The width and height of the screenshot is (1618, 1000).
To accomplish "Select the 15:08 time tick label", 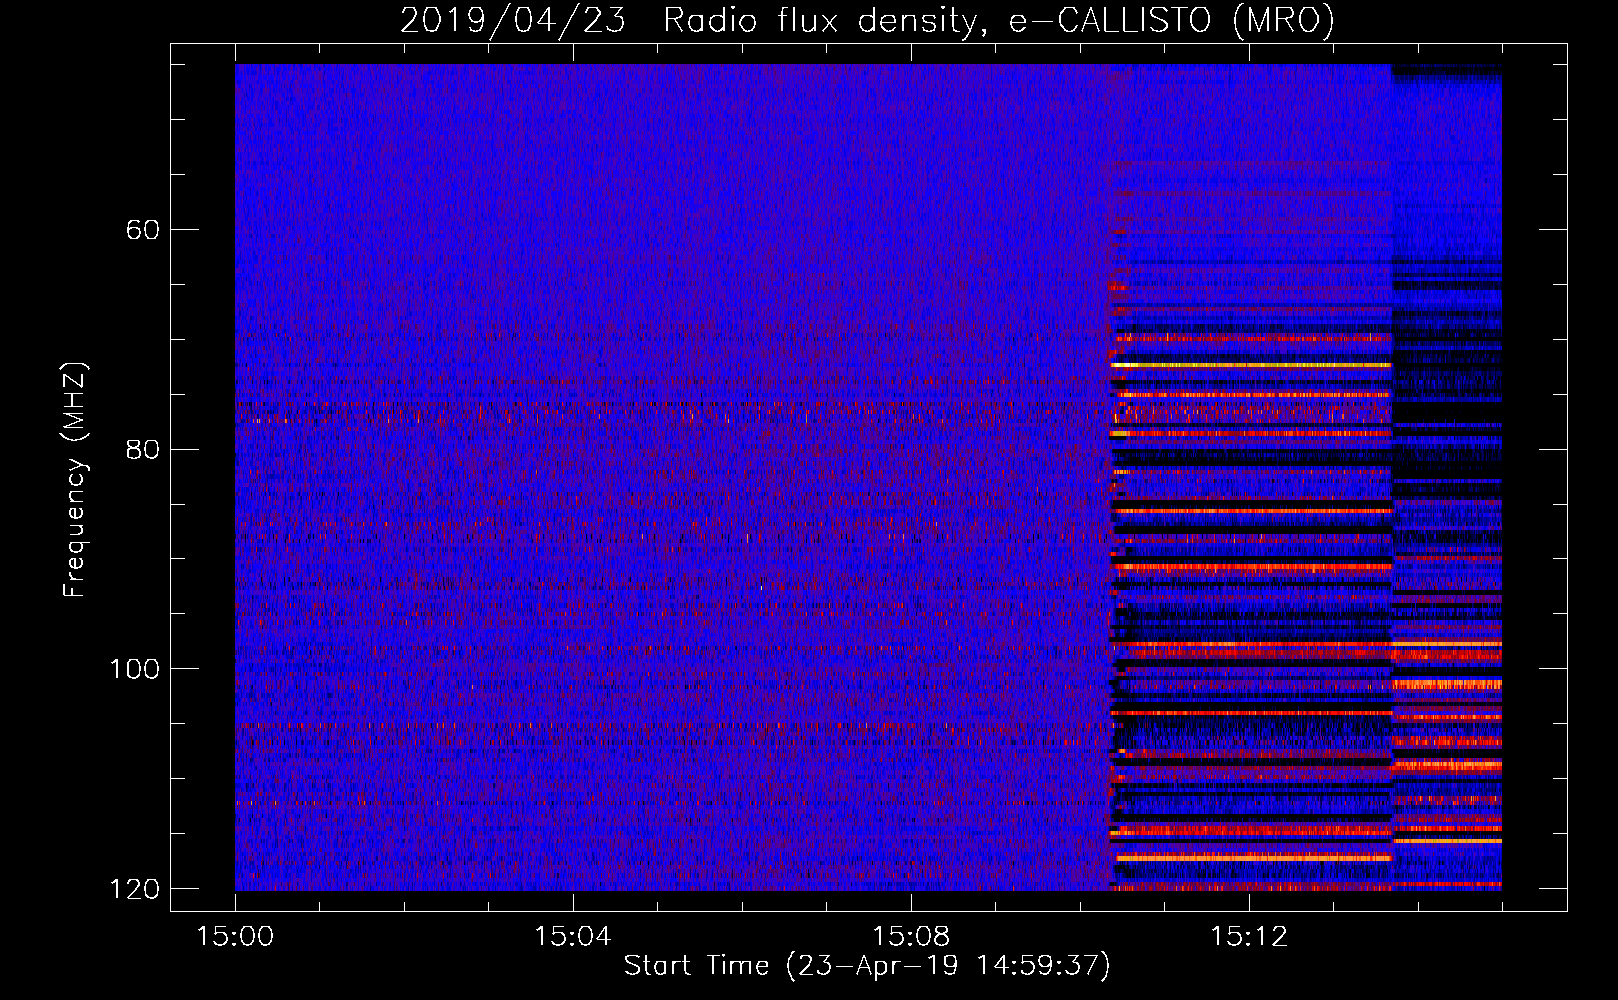I will click(911, 936).
